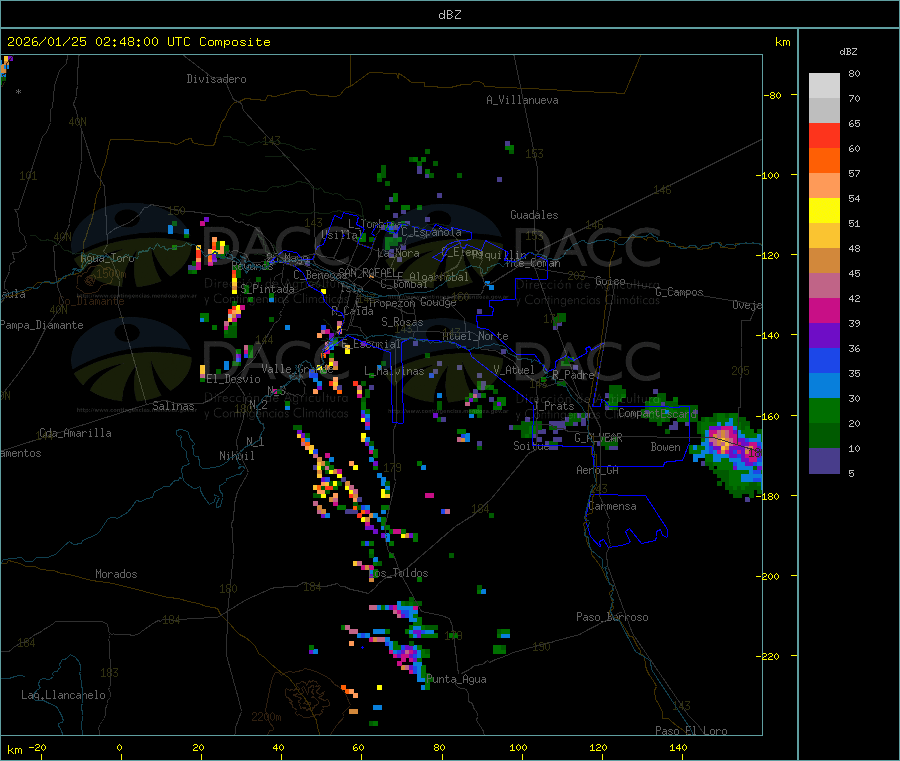
Task: Click the 65 dBZ red color swatch
Action: [x=824, y=135]
